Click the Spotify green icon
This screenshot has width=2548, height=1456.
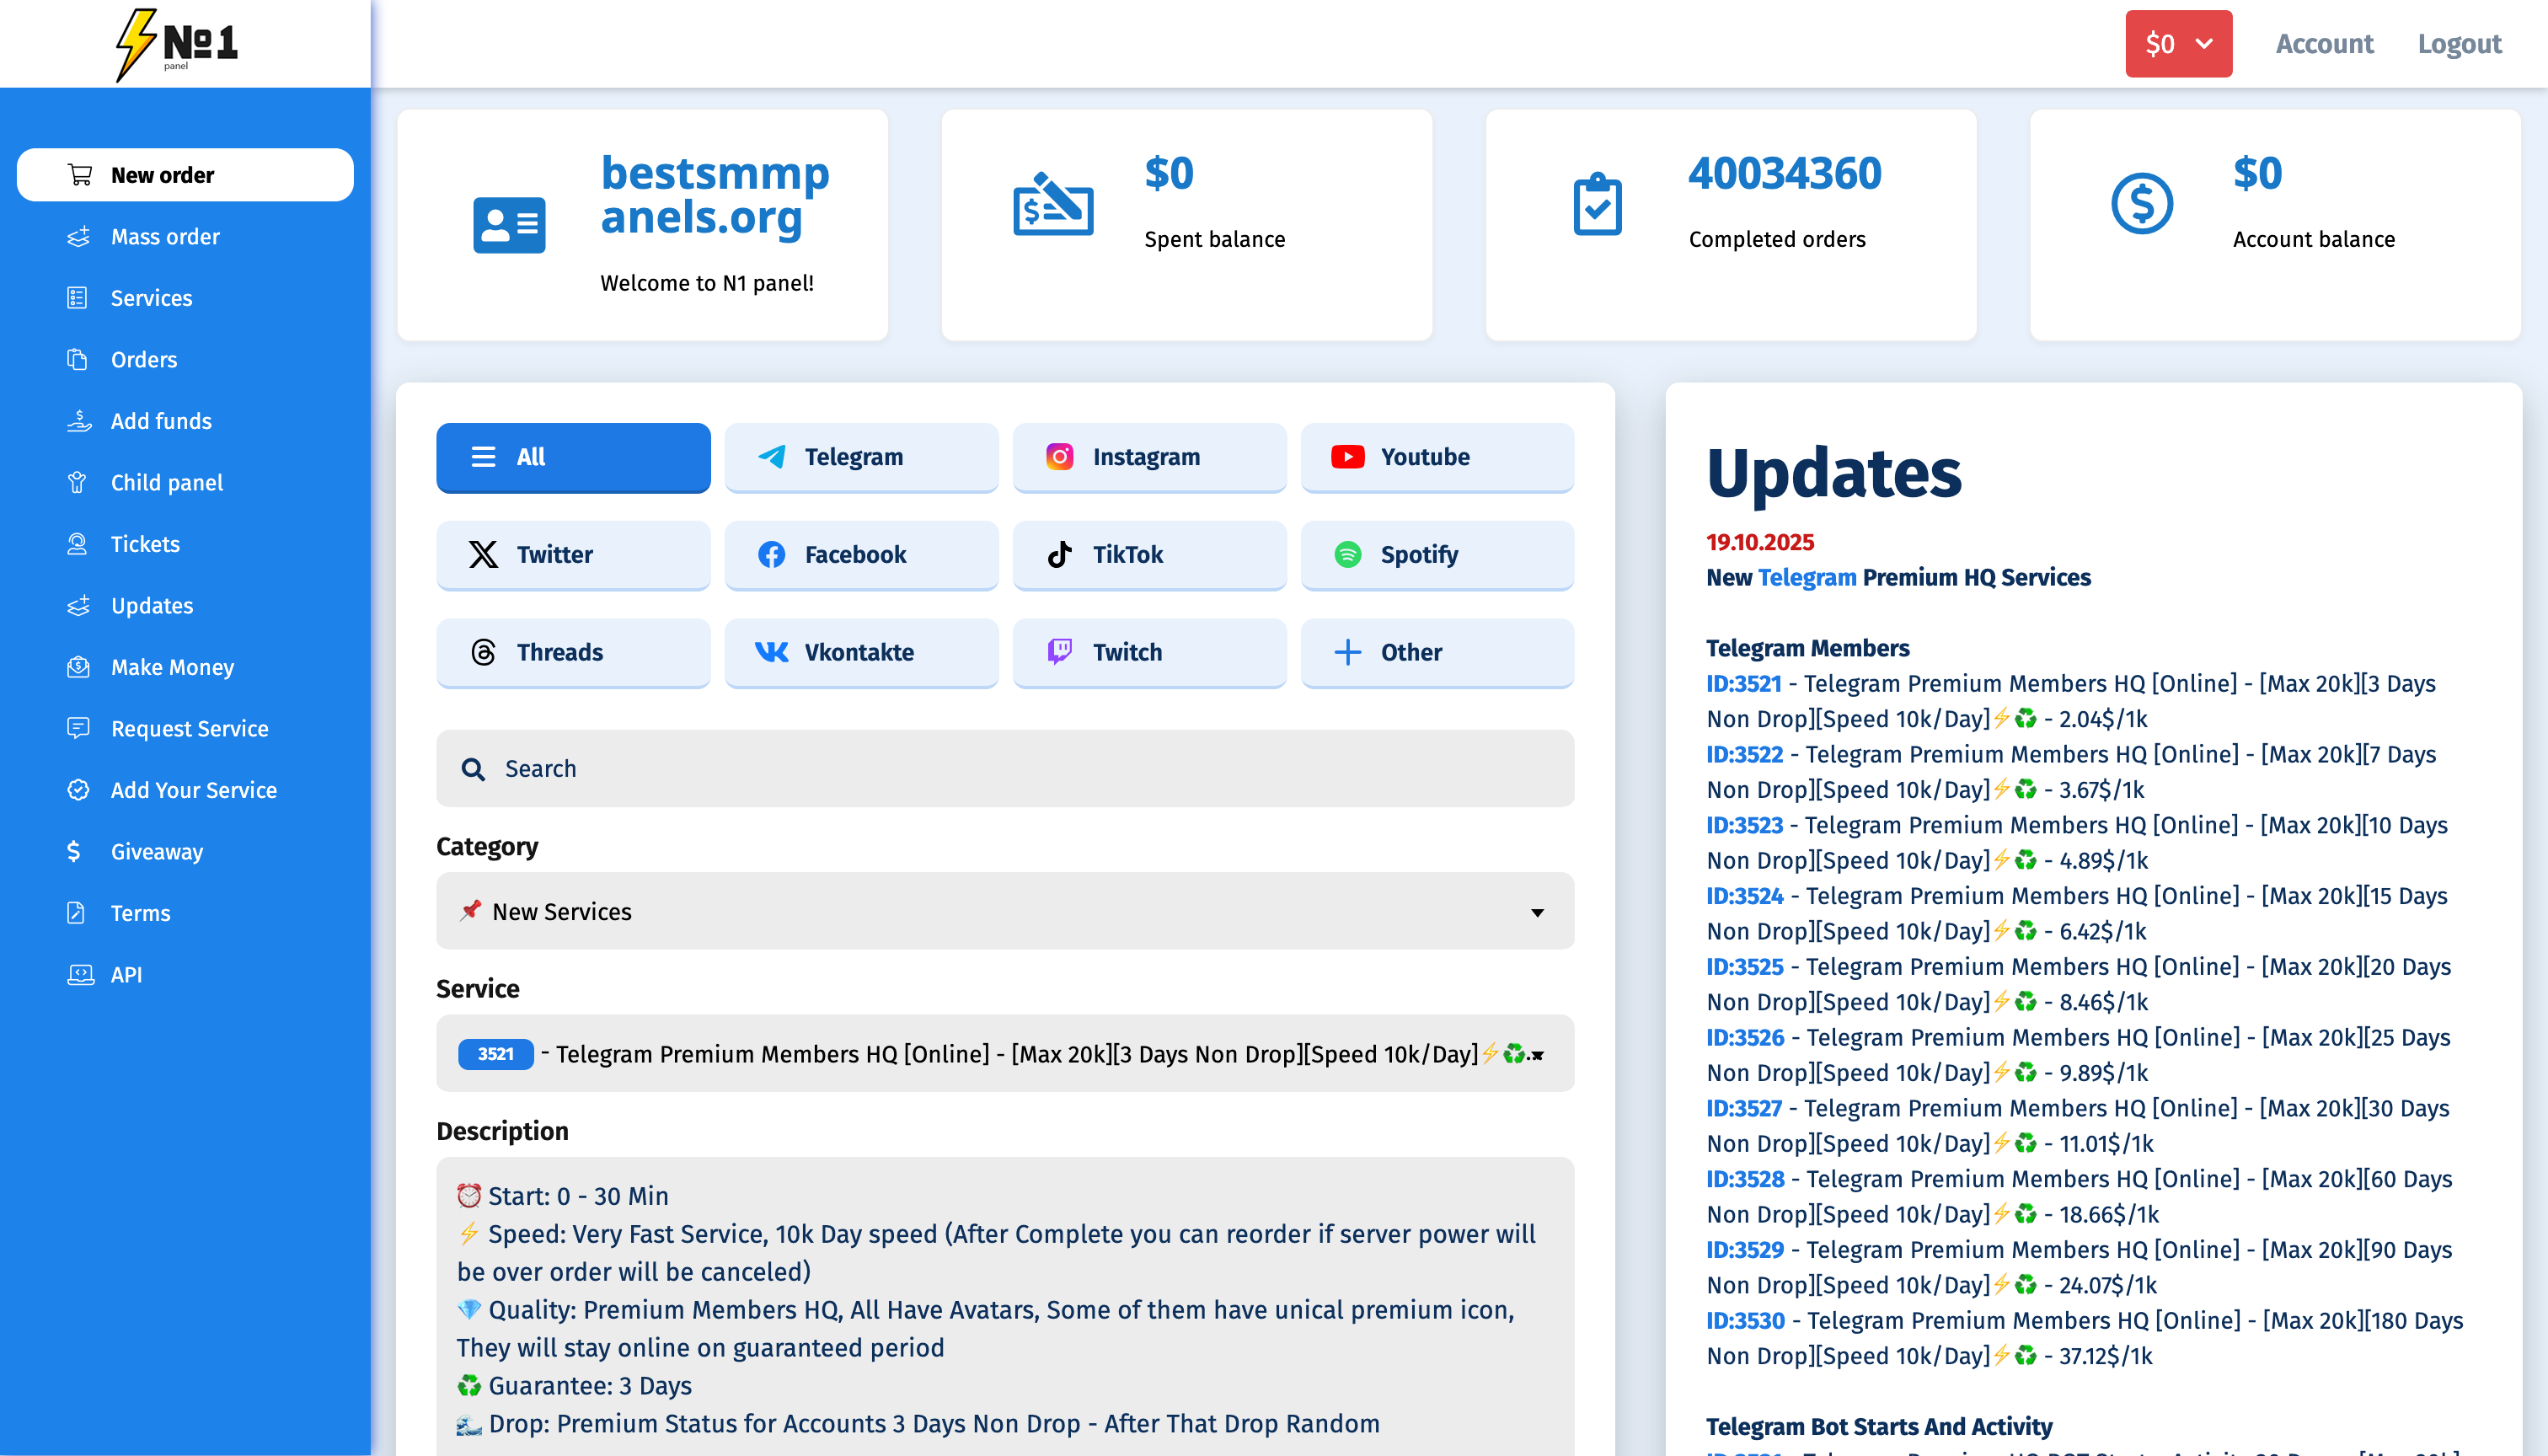(1347, 555)
